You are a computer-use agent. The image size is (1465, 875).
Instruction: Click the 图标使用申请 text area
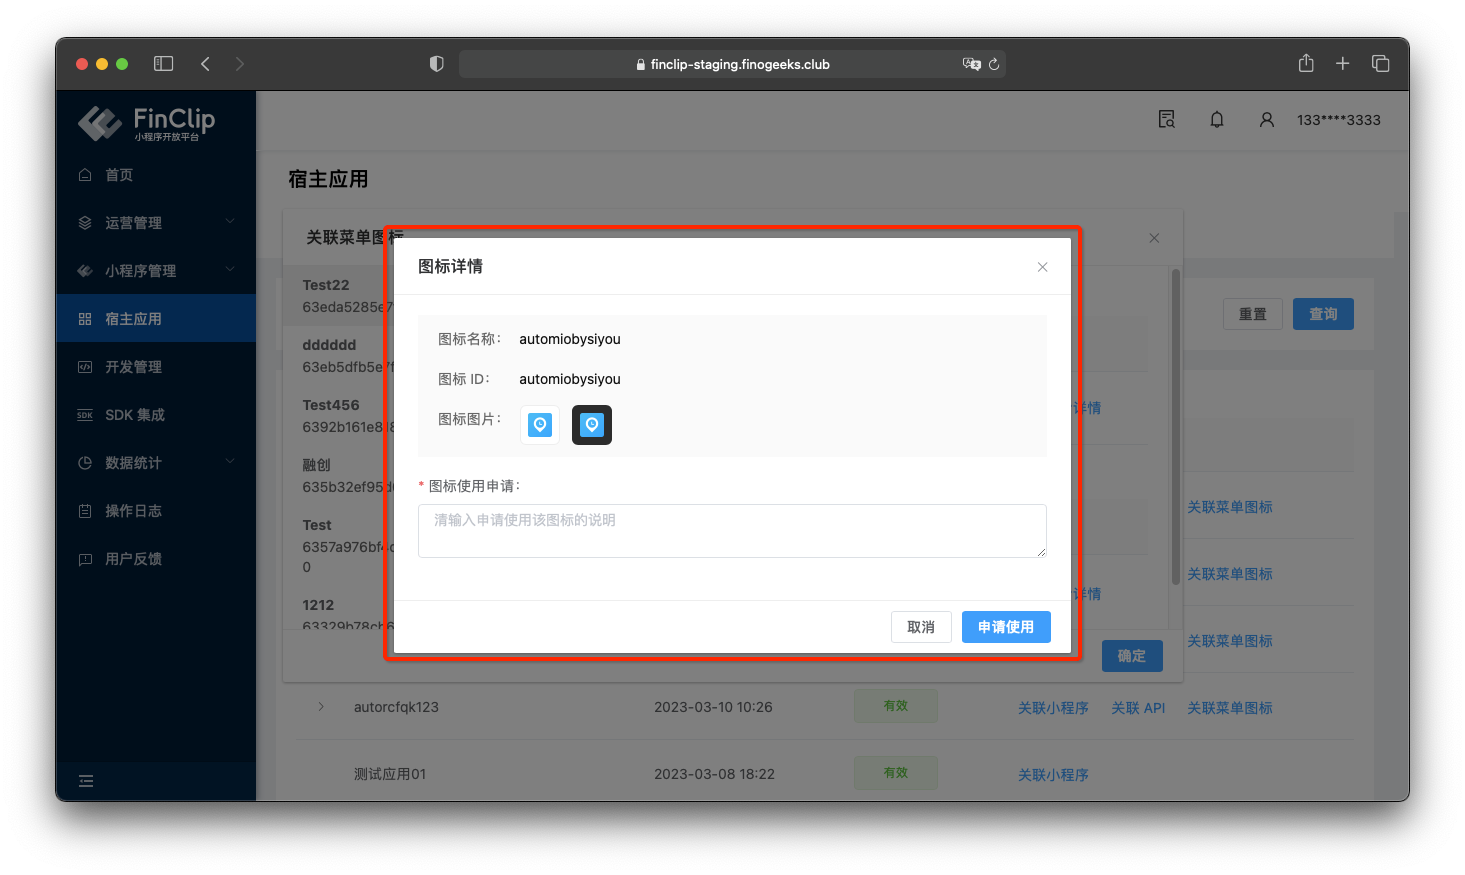[732, 530]
